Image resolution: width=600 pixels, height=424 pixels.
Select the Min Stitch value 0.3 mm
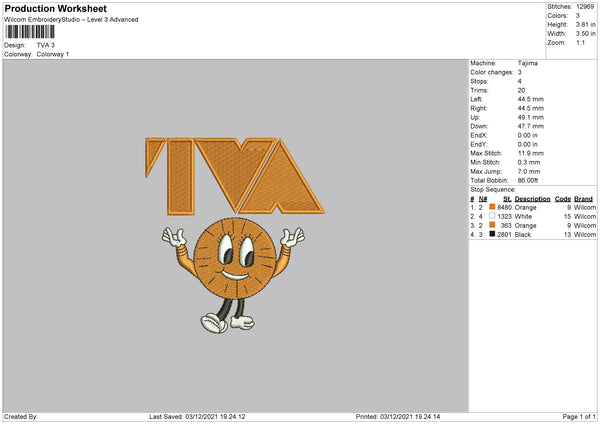click(529, 163)
